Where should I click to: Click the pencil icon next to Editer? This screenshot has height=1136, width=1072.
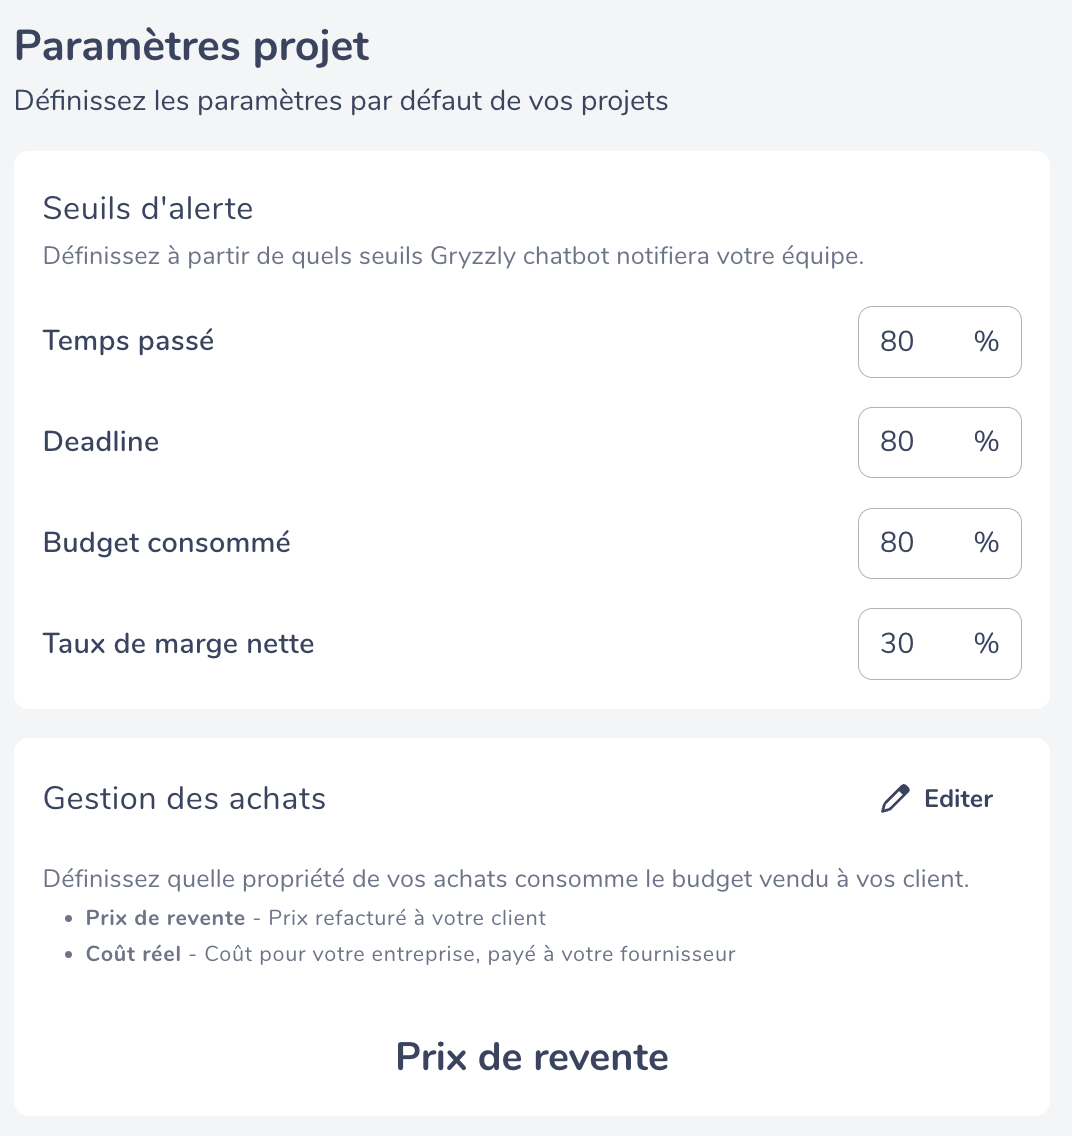[x=895, y=798]
